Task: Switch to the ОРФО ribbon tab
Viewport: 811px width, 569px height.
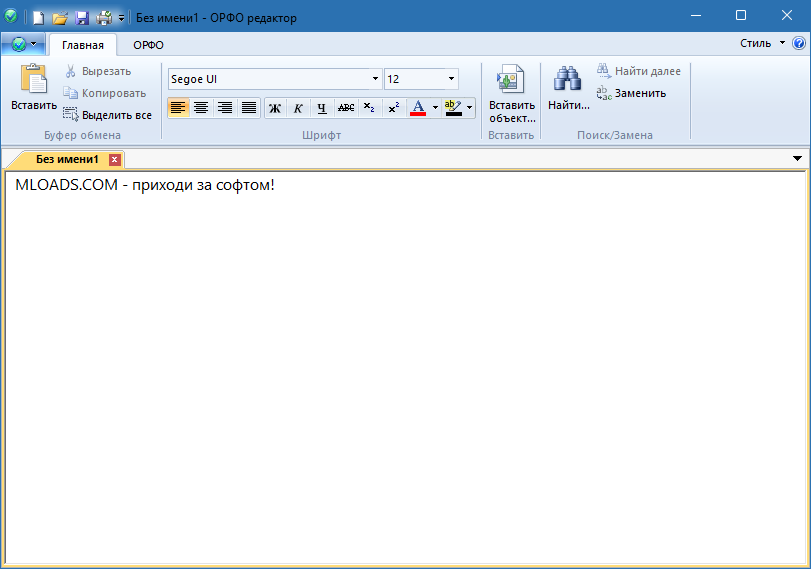Action: [148, 45]
